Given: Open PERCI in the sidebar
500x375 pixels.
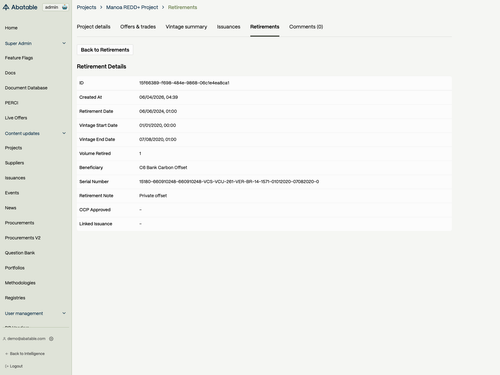Looking at the screenshot, I should click(12, 103).
